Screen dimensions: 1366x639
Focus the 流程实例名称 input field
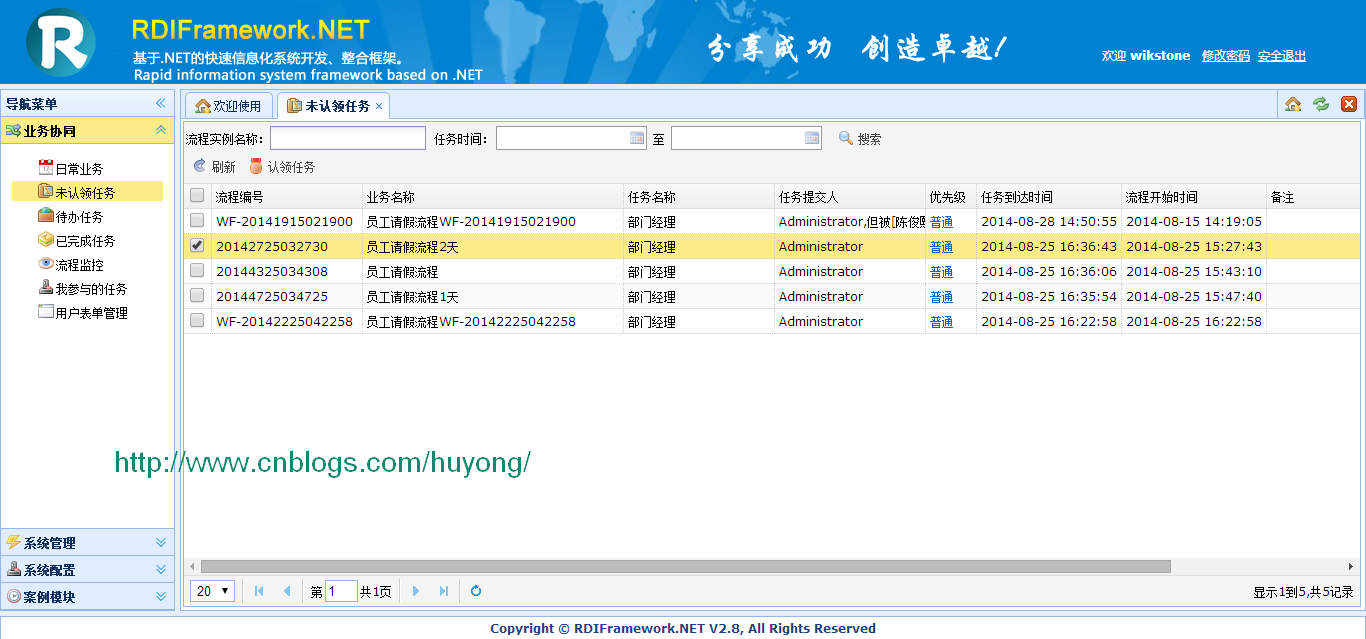pos(348,138)
